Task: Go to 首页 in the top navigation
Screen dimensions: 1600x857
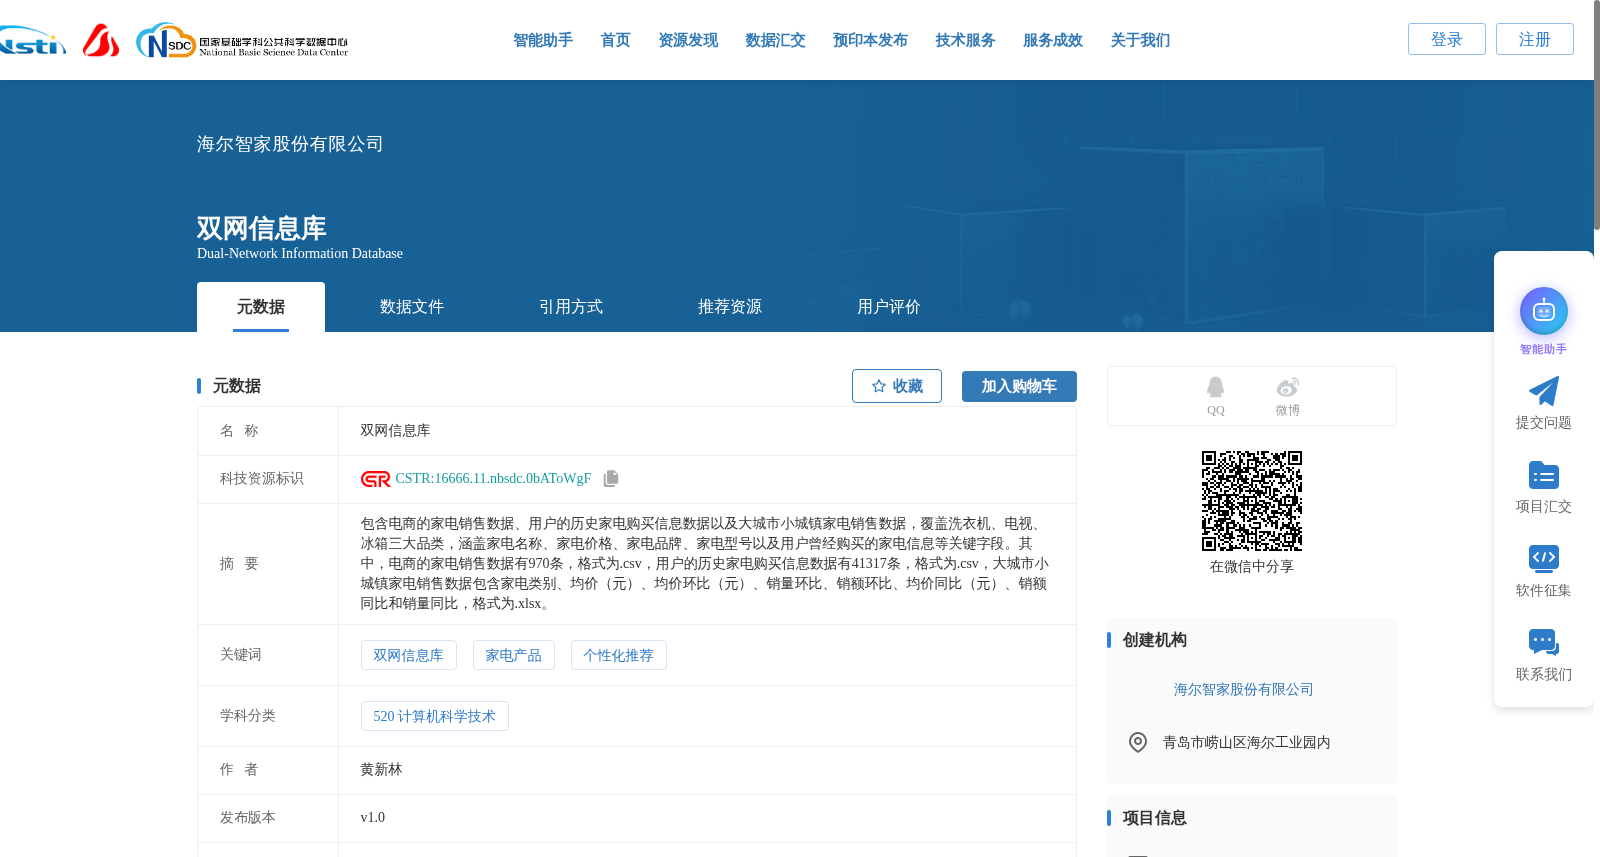Action: pos(615,40)
